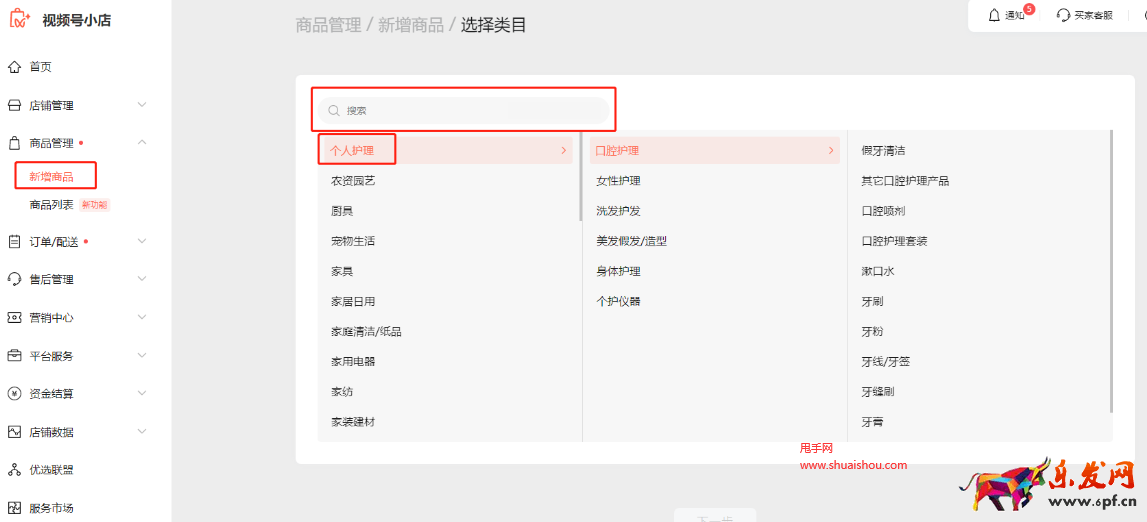Screen dimensions: 1147x522
Task: Click the first category column scrollbar
Action: [x=580, y=176]
